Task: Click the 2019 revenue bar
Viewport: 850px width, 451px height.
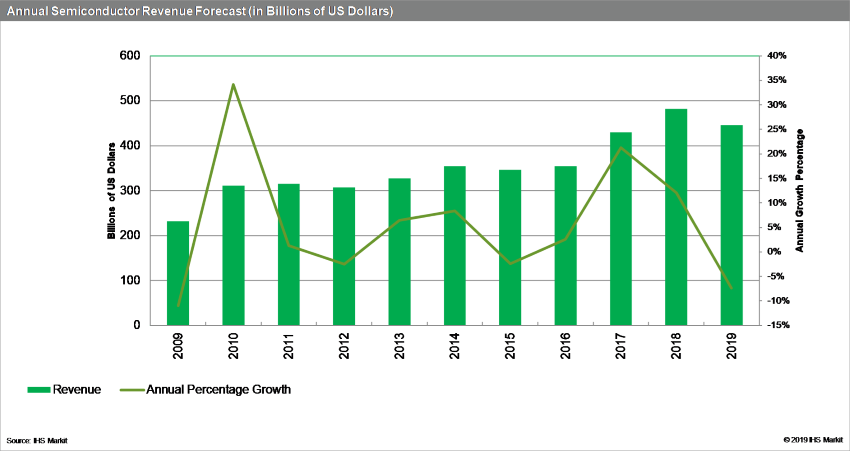Action: [x=731, y=225]
